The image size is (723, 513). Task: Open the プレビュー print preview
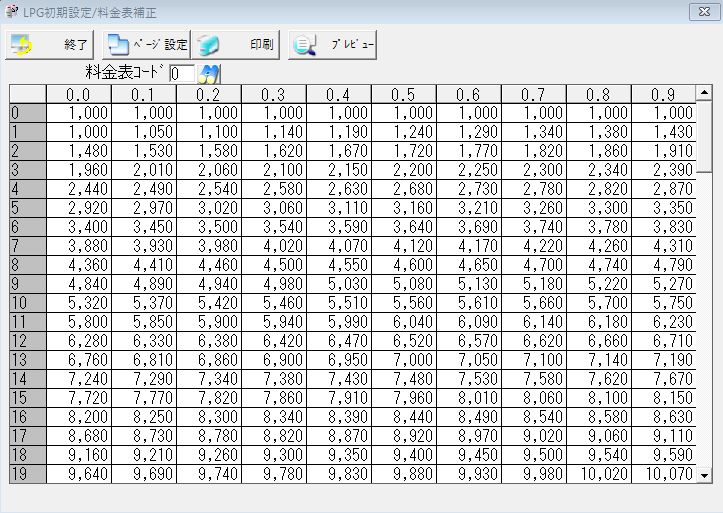point(333,45)
